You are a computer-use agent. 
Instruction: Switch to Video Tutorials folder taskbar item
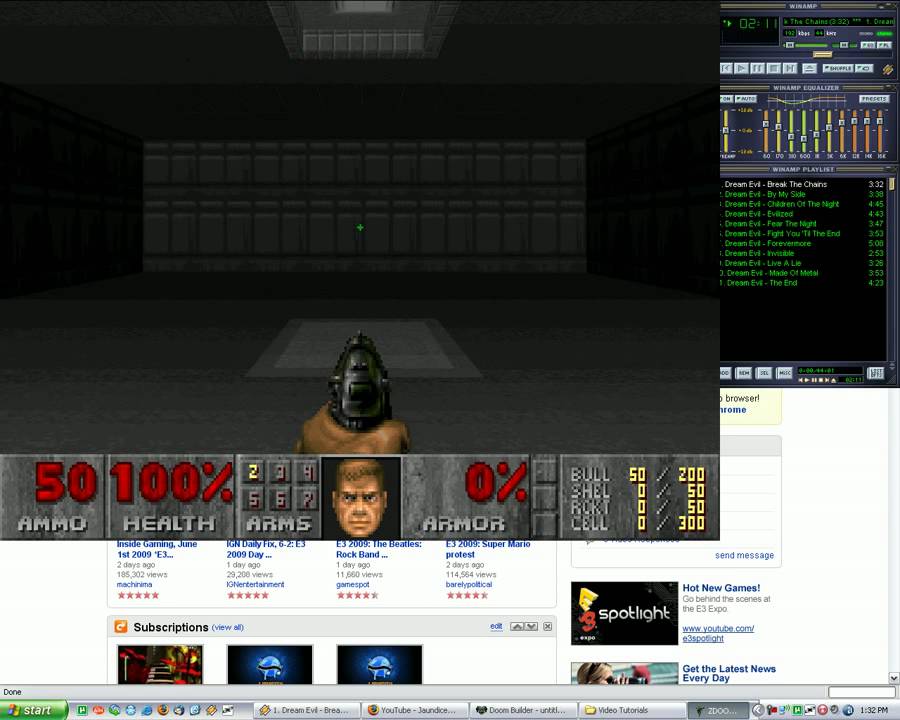631,710
